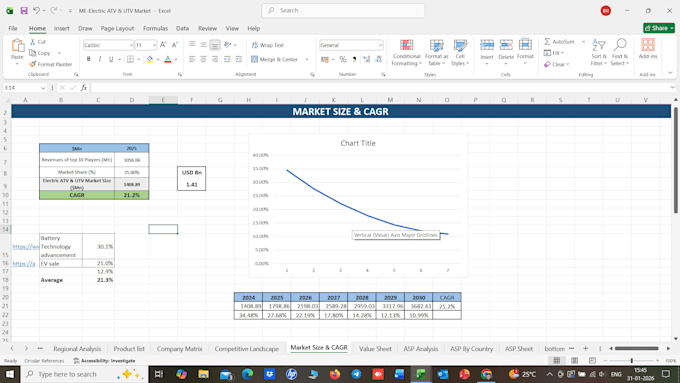The image size is (680, 383).
Task: Switch to the Data ribbon tab
Action: (182, 28)
